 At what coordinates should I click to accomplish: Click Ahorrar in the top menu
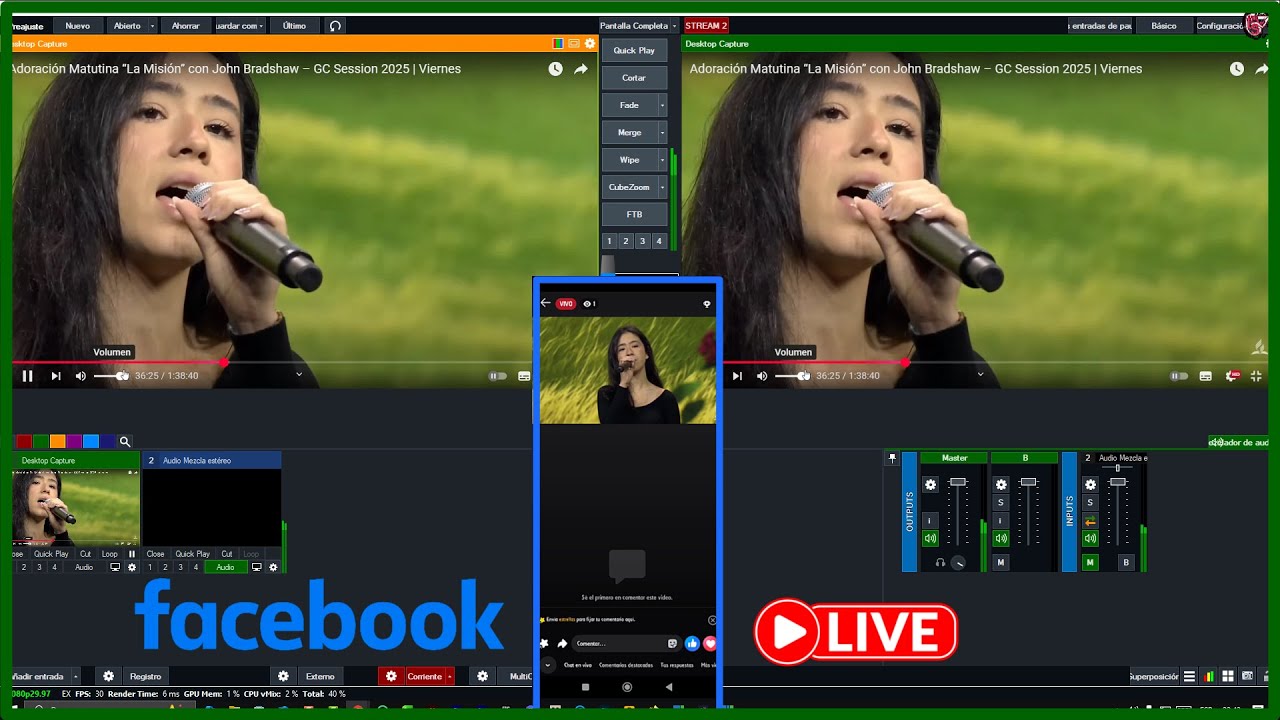(186, 26)
